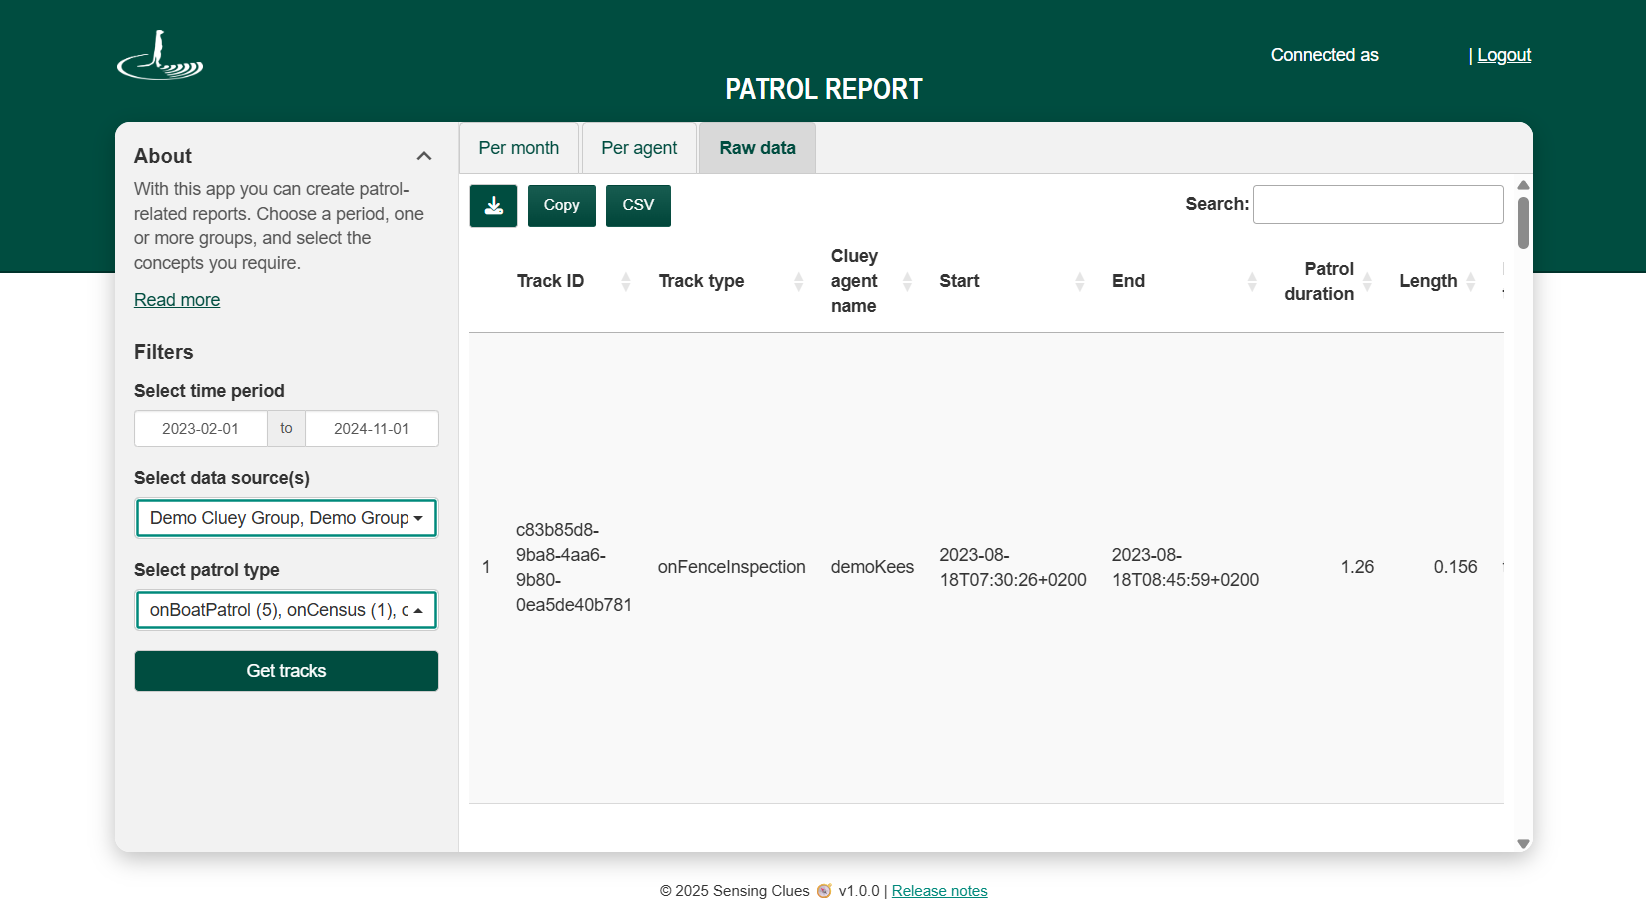Open the data source dropdown
Viewport: 1646px width, 907px height.
[286, 518]
